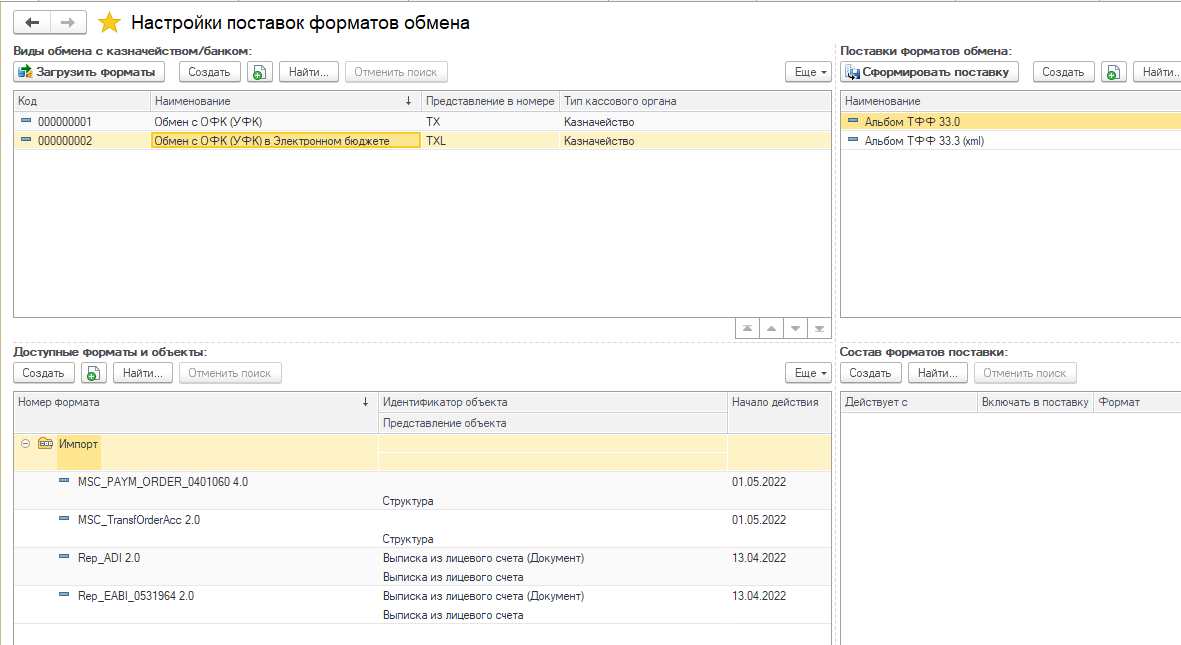
Task: Collapse the Импорт tree group
Action: coord(26,443)
